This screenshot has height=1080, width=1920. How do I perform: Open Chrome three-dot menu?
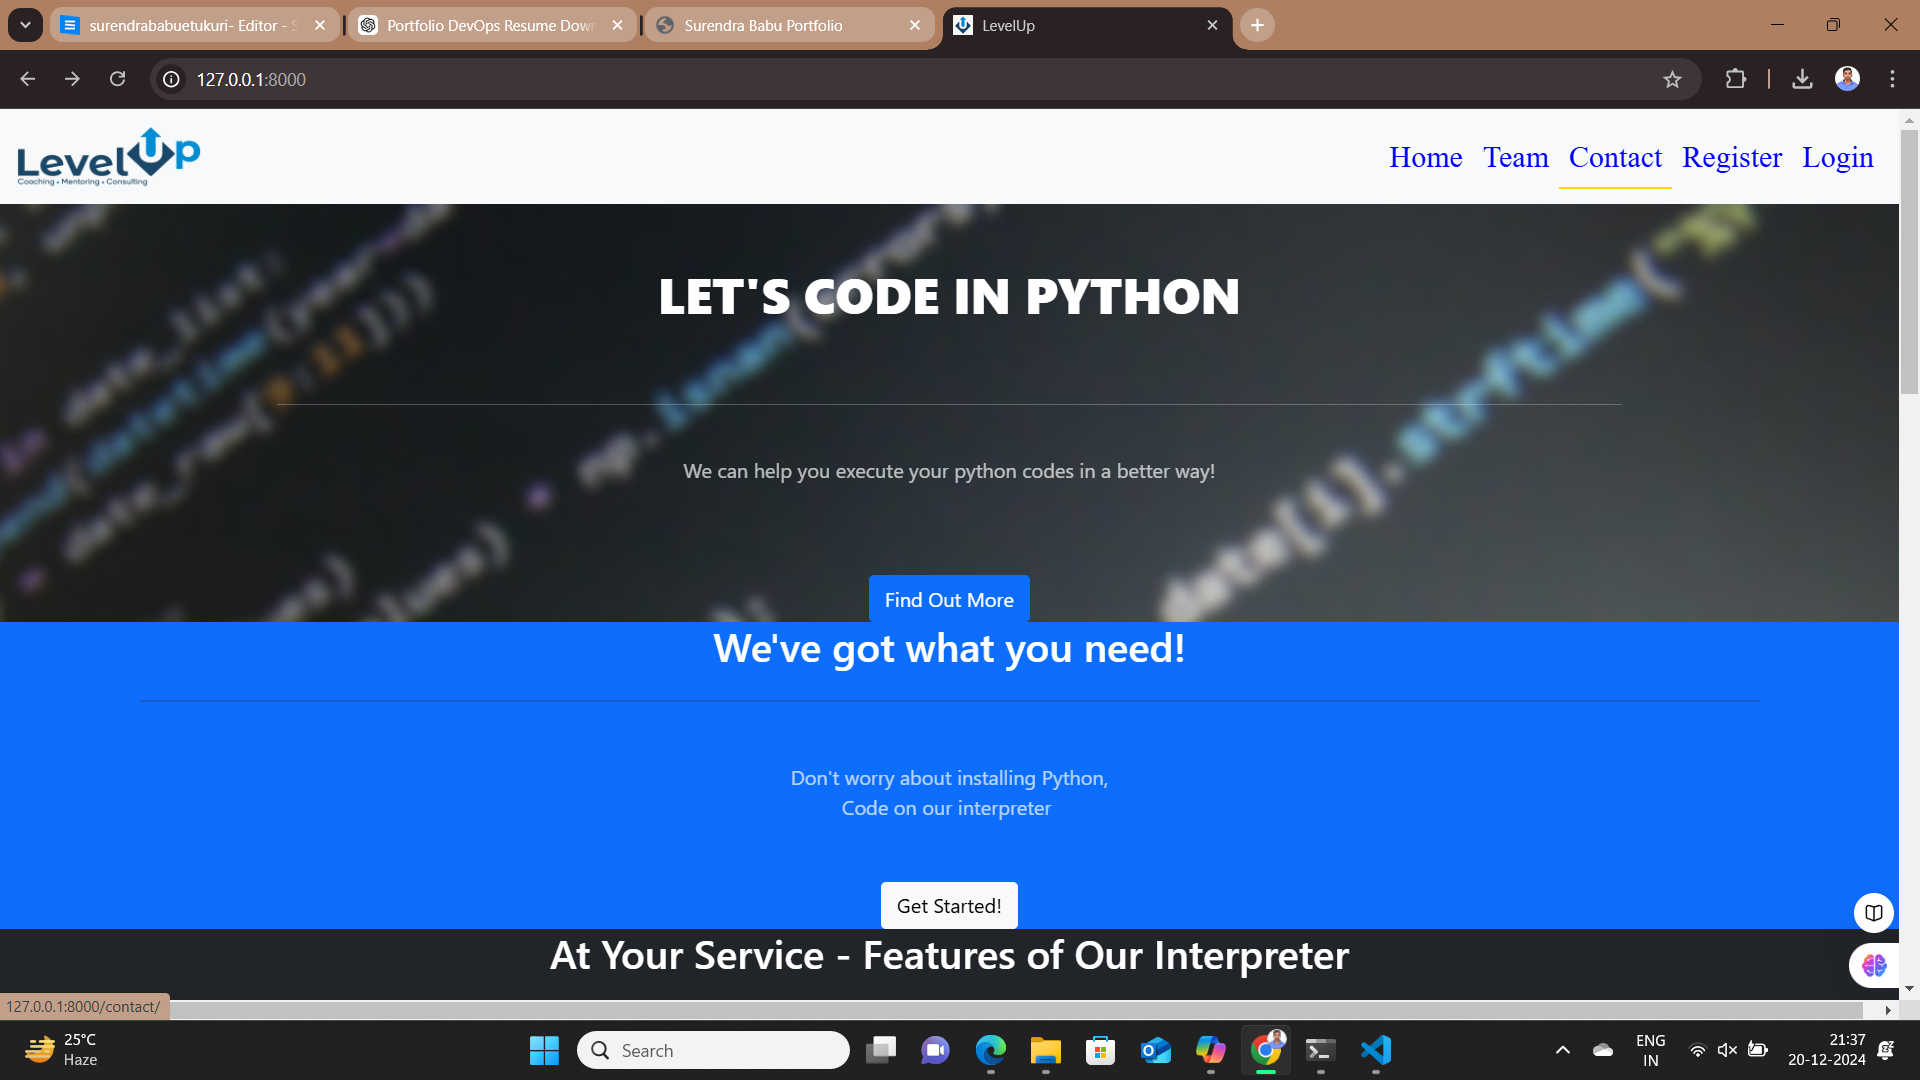click(x=1892, y=79)
